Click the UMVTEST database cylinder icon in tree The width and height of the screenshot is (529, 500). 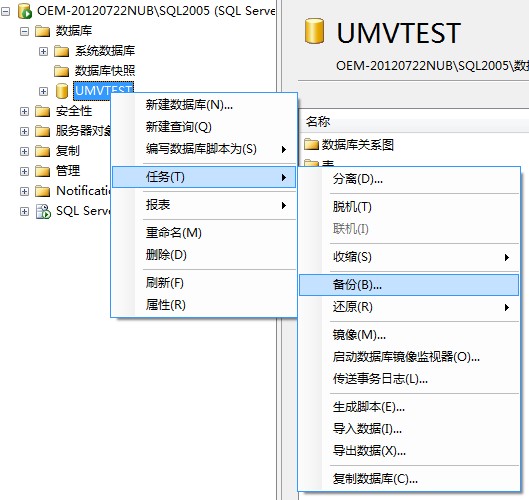(x=62, y=91)
